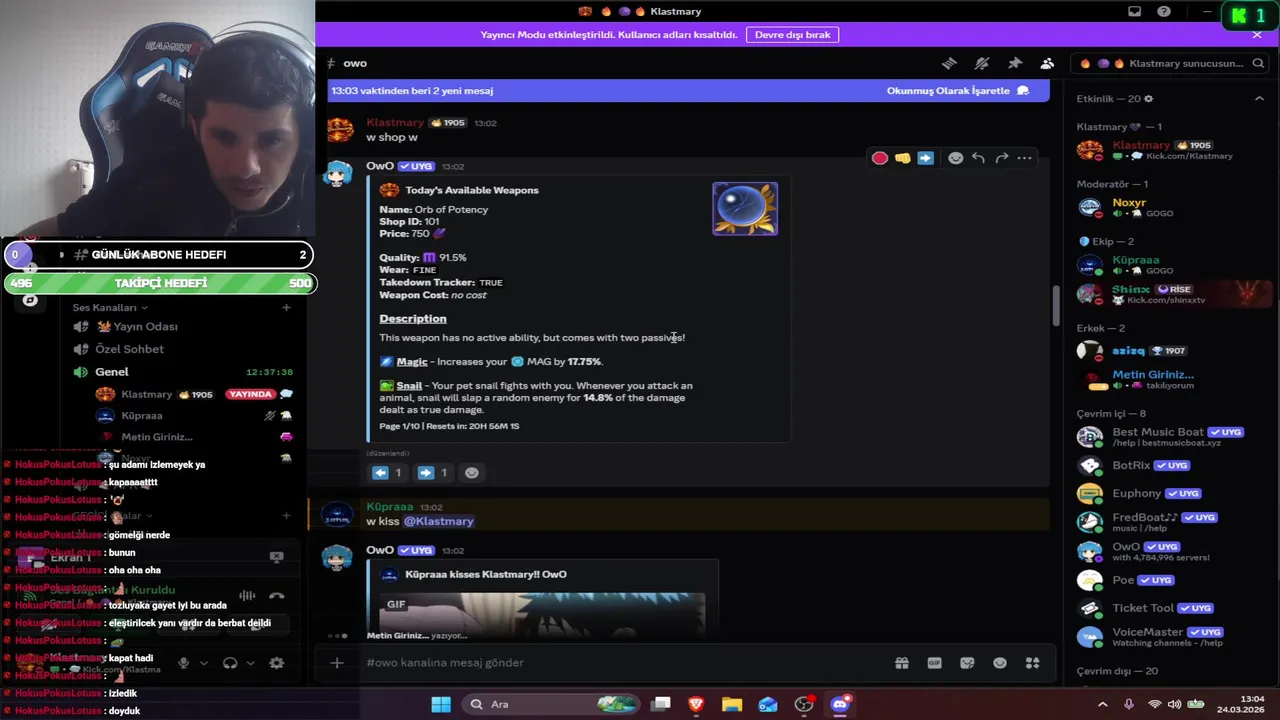This screenshot has height=720, width=1280.
Task: Collapse the Ses Kanalları category
Action: coord(110,308)
